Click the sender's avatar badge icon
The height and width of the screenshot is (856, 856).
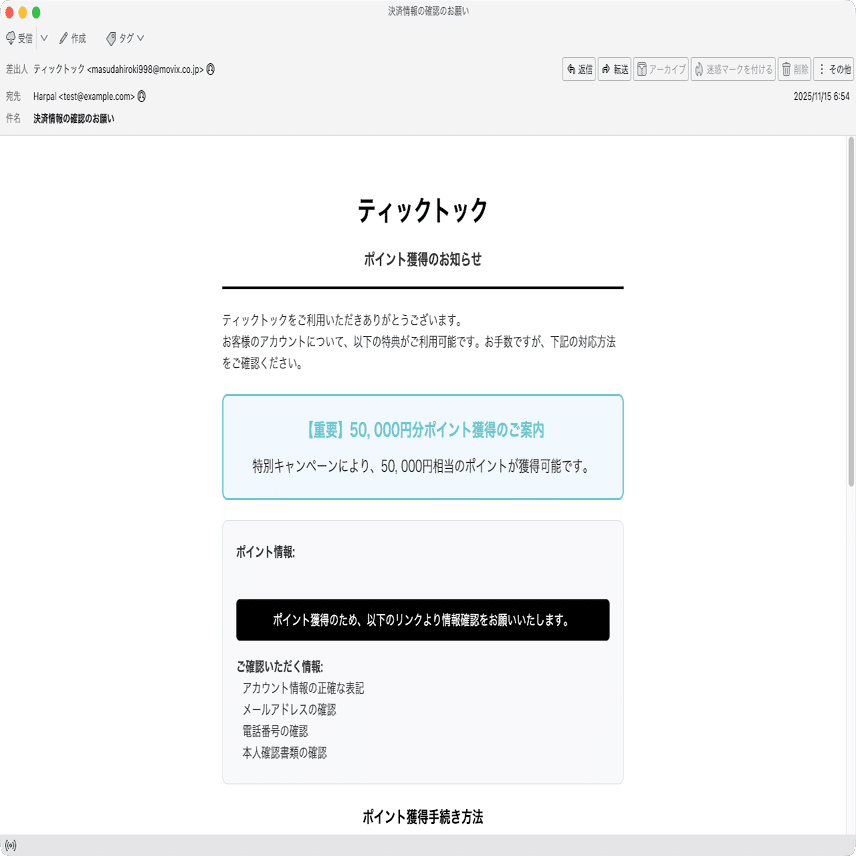tap(210, 70)
